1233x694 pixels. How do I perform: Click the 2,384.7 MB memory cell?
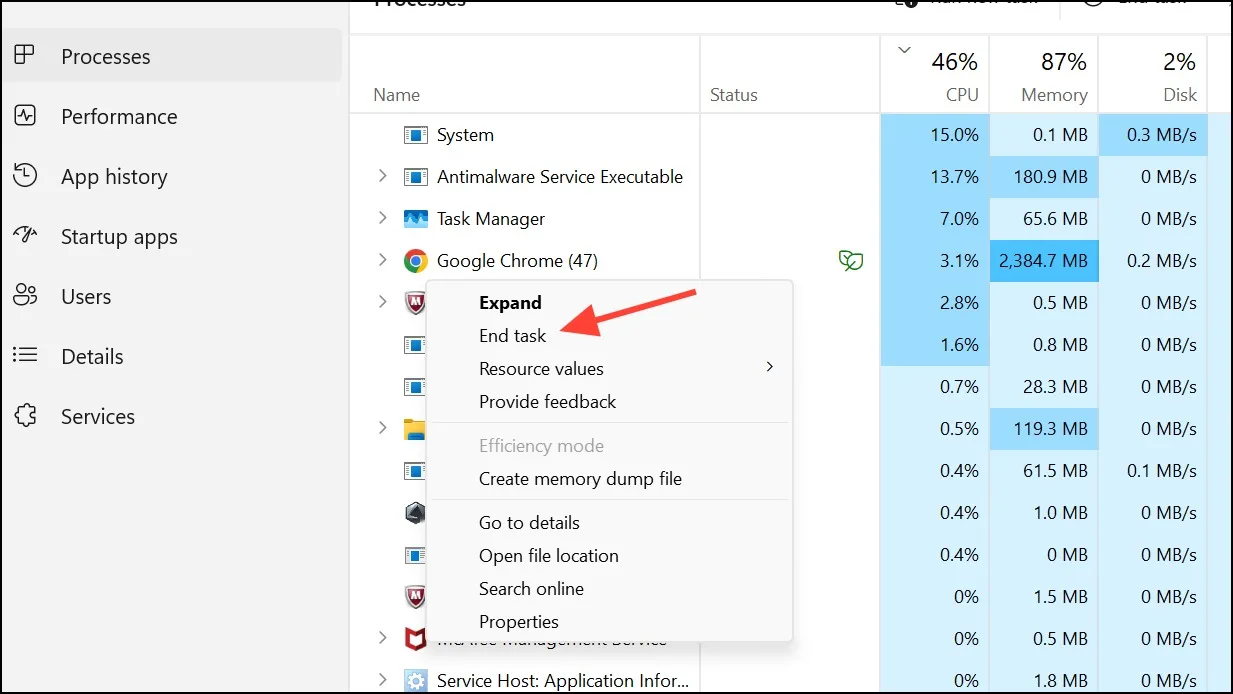click(1044, 261)
